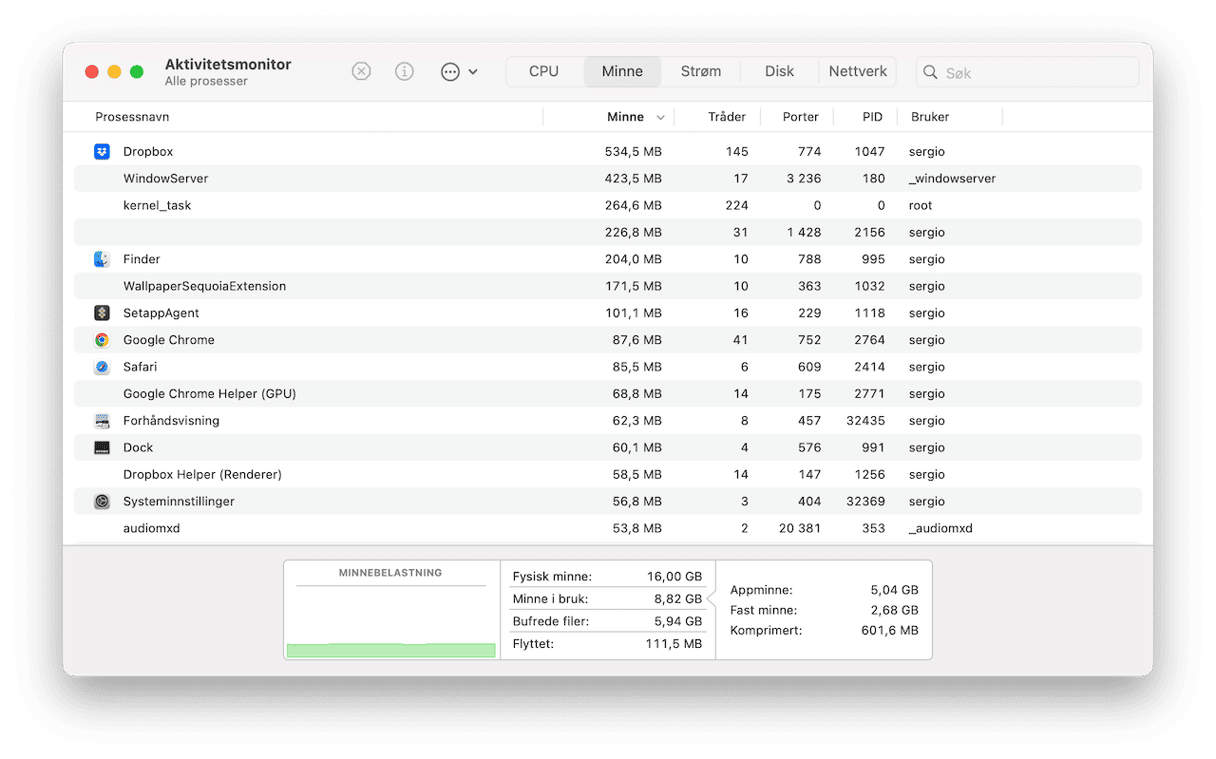This screenshot has width=1216, height=759.
Task: Click the Dropbox app icon
Action: (102, 152)
